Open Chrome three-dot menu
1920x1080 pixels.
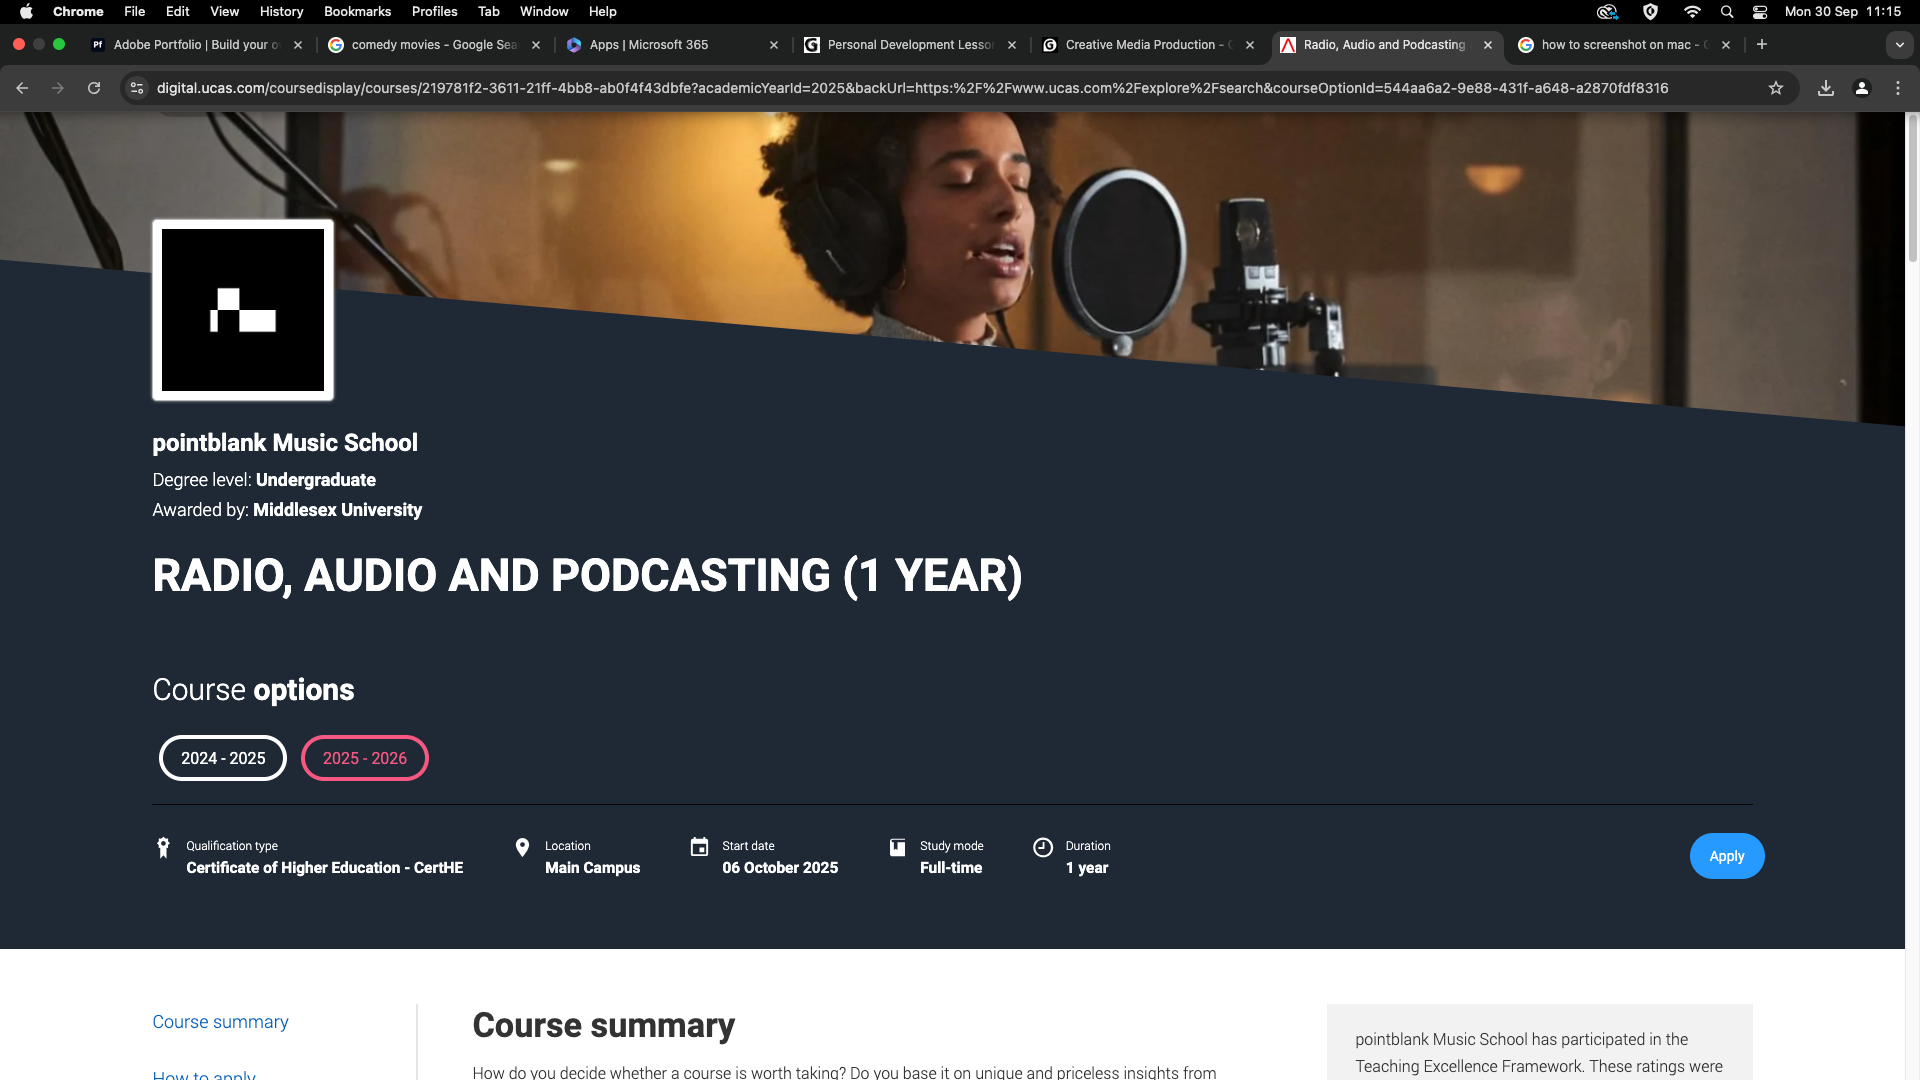[1898, 88]
